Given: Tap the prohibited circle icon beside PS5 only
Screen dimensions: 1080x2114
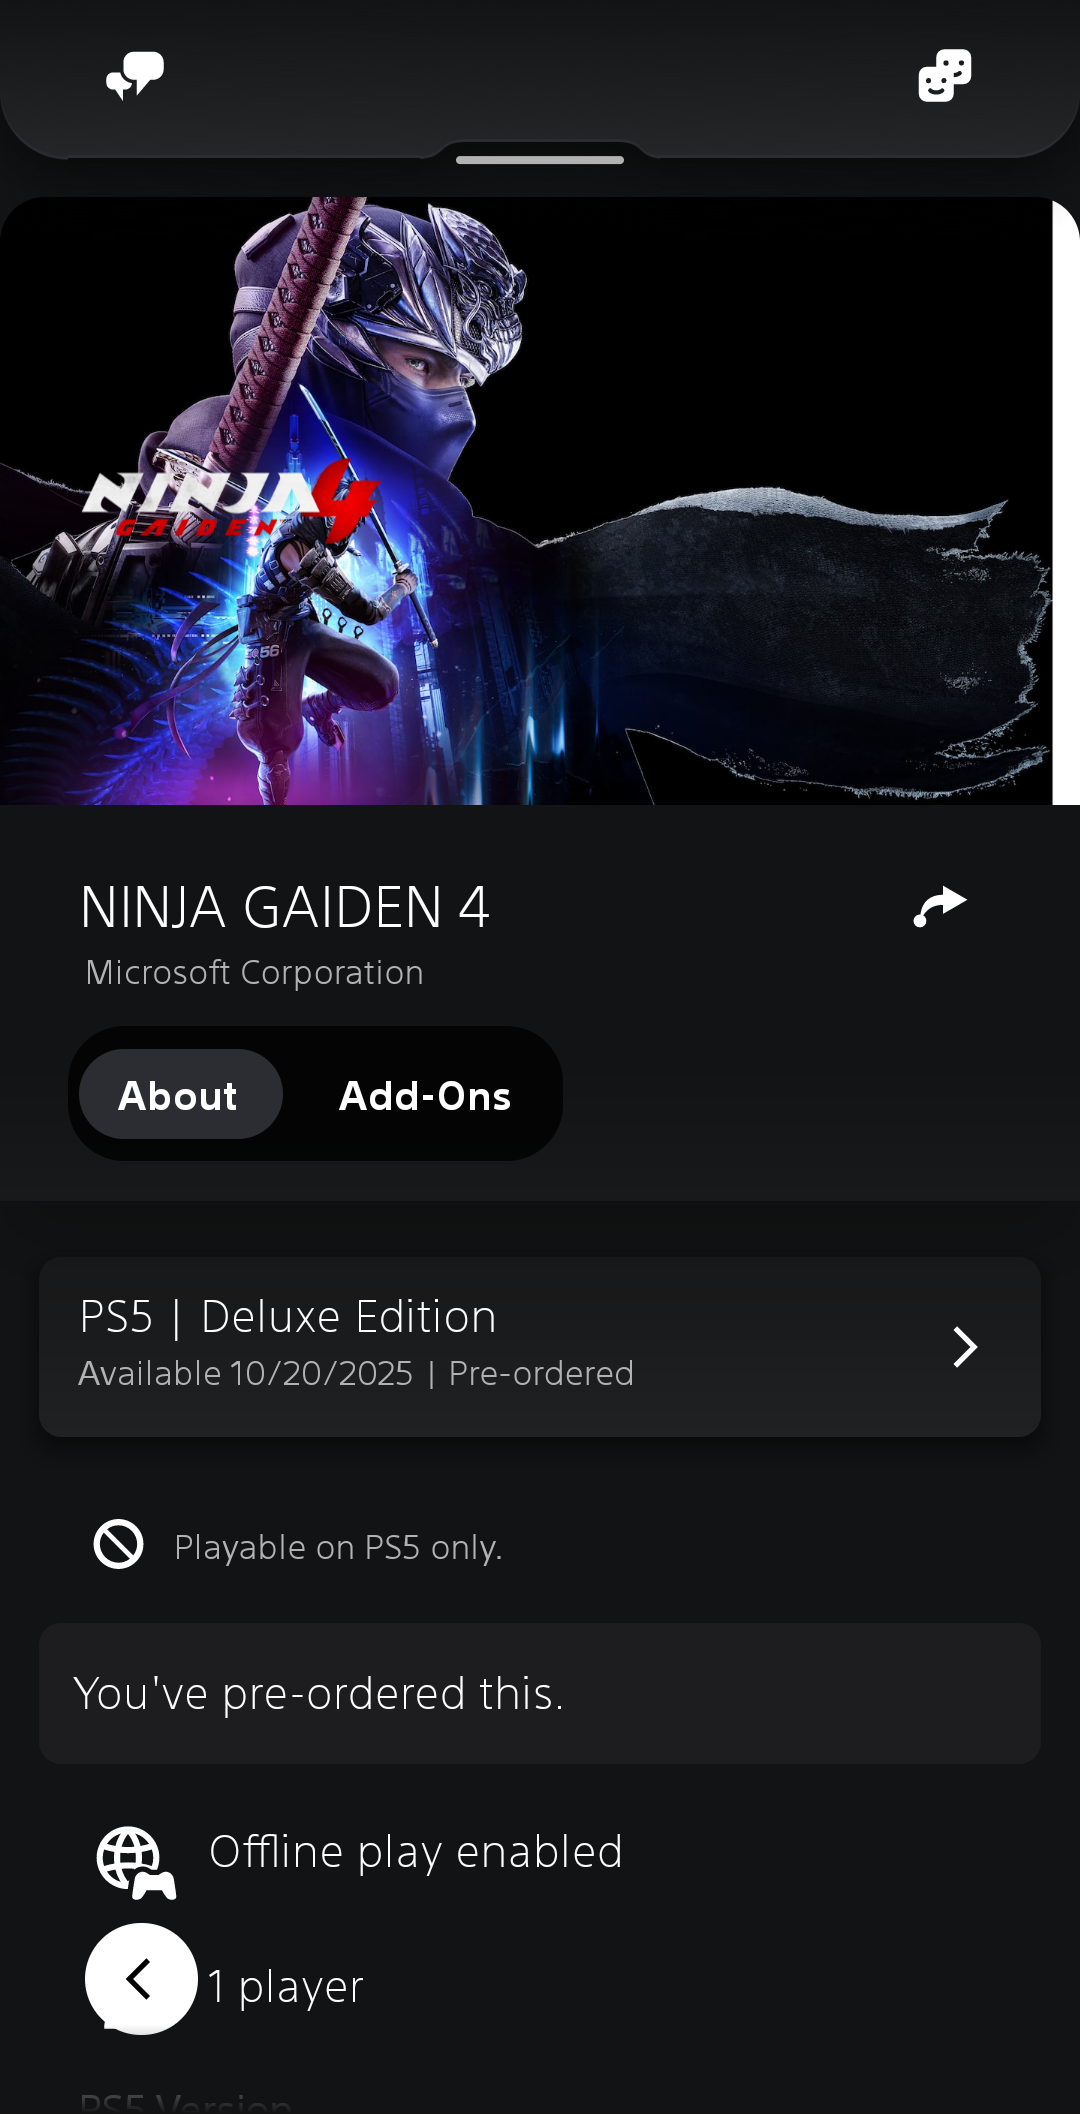Looking at the screenshot, I should pos(119,1545).
